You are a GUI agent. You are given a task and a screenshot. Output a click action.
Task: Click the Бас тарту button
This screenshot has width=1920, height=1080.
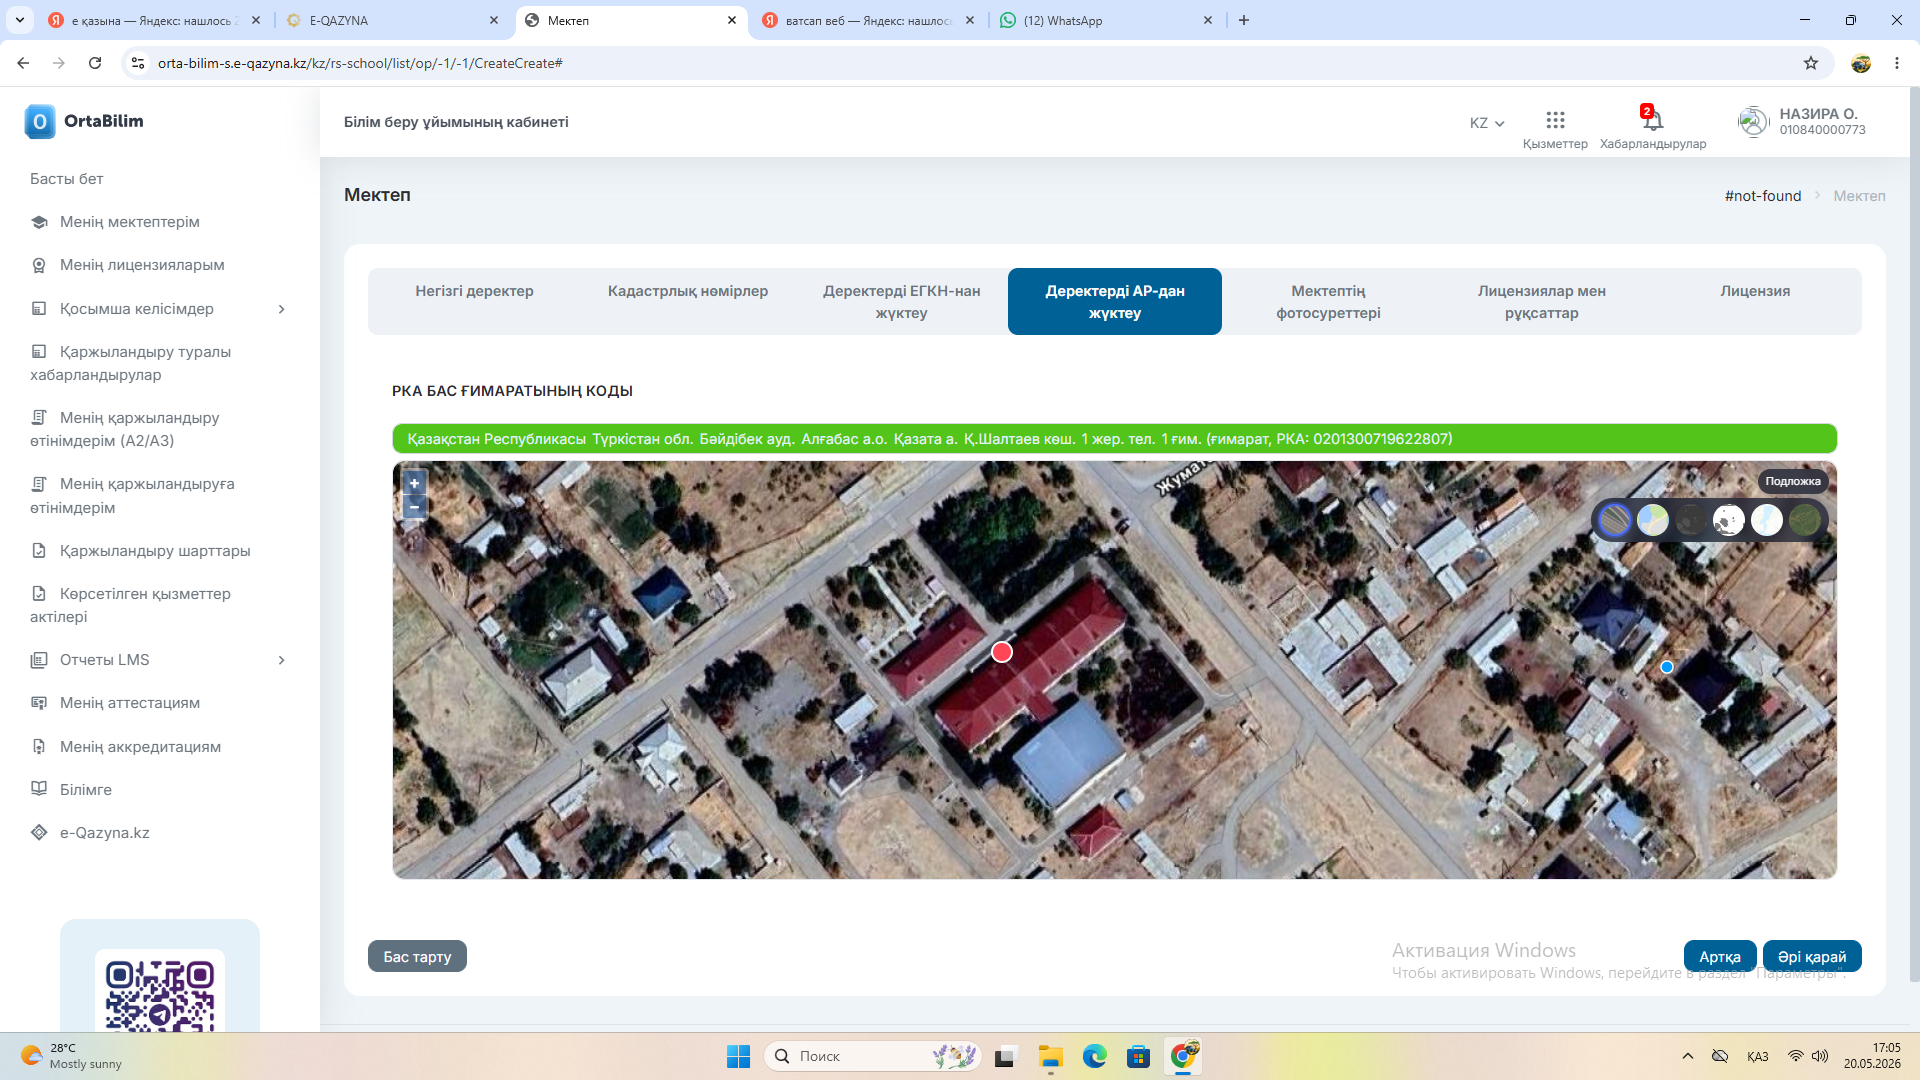(417, 957)
